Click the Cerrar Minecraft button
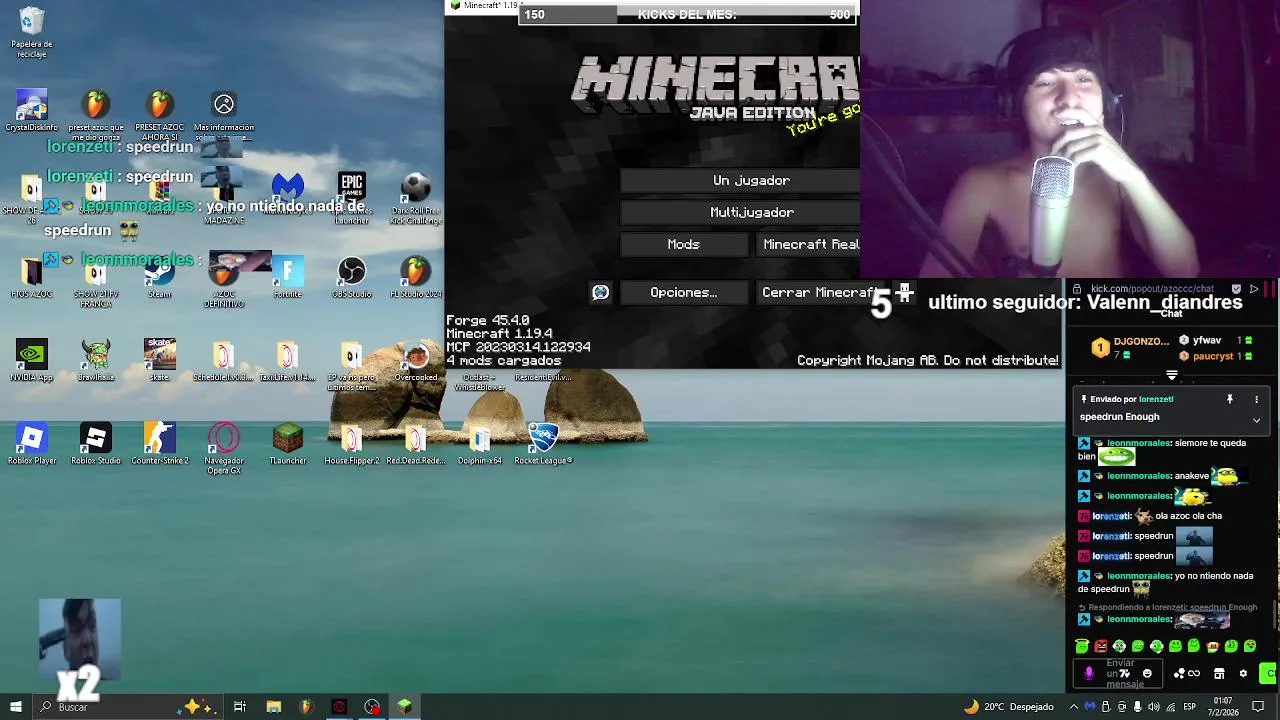 818,292
